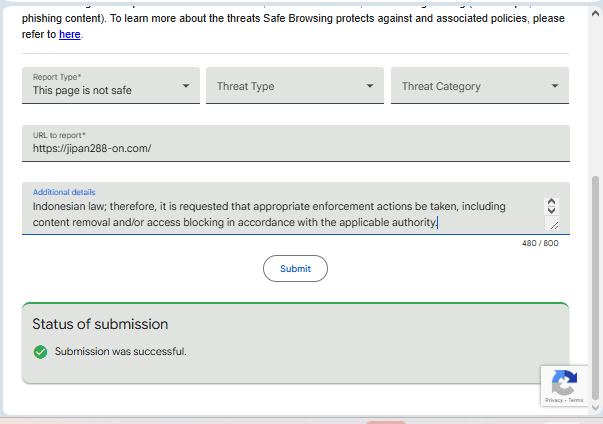Click the green success checkmark icon

click(40, 352)
